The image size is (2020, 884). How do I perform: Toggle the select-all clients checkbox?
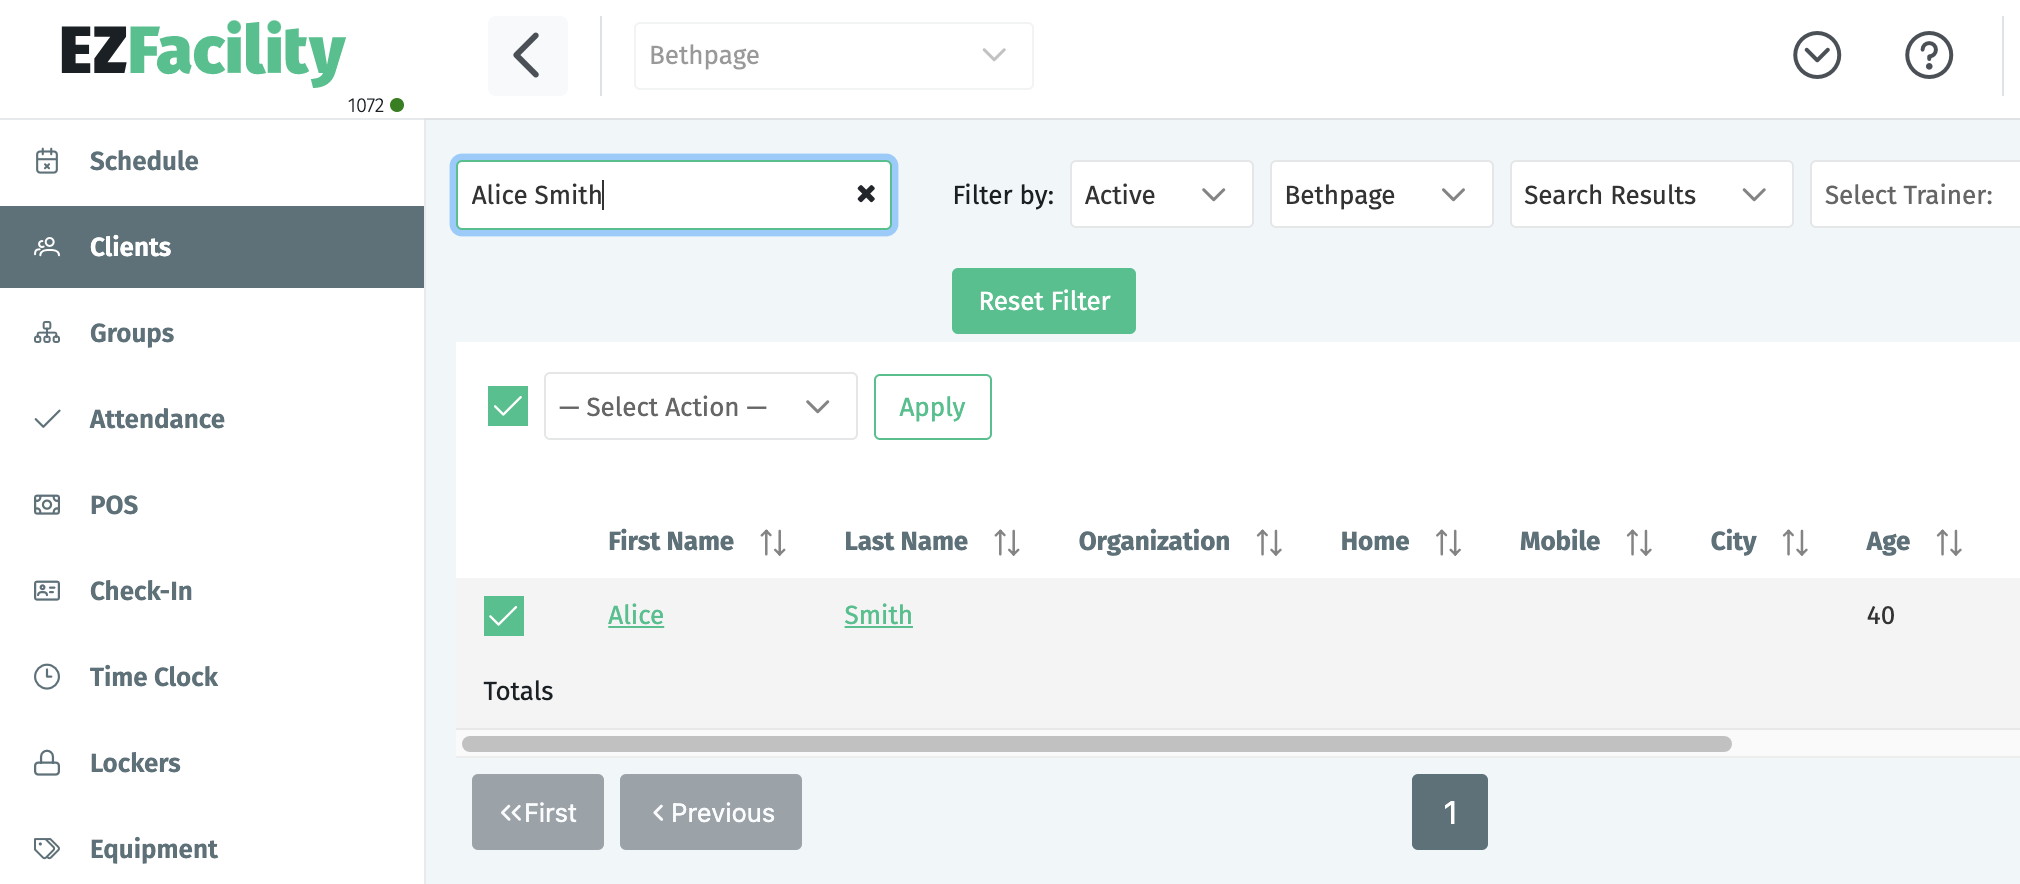click(x=508, y=406)
